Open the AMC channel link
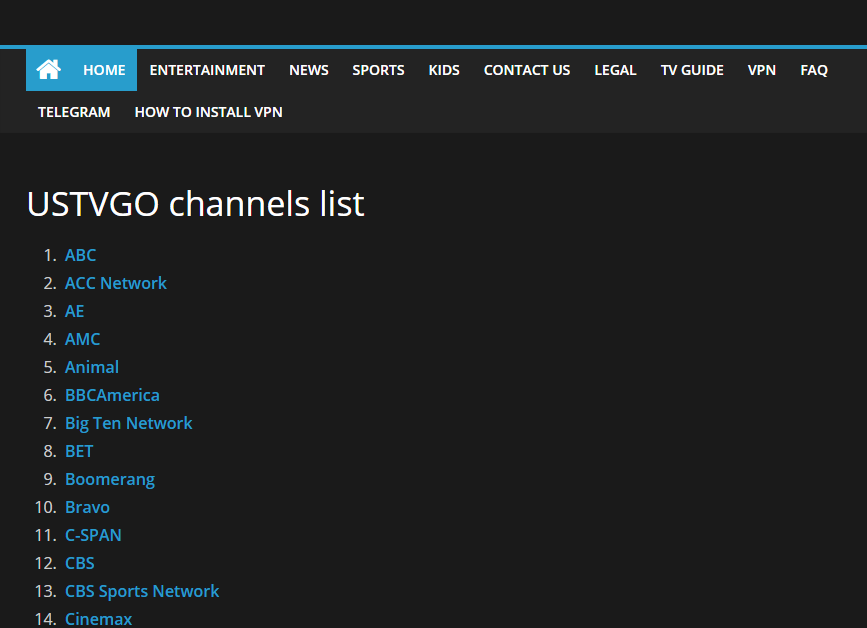 click(x=82, y=339)
